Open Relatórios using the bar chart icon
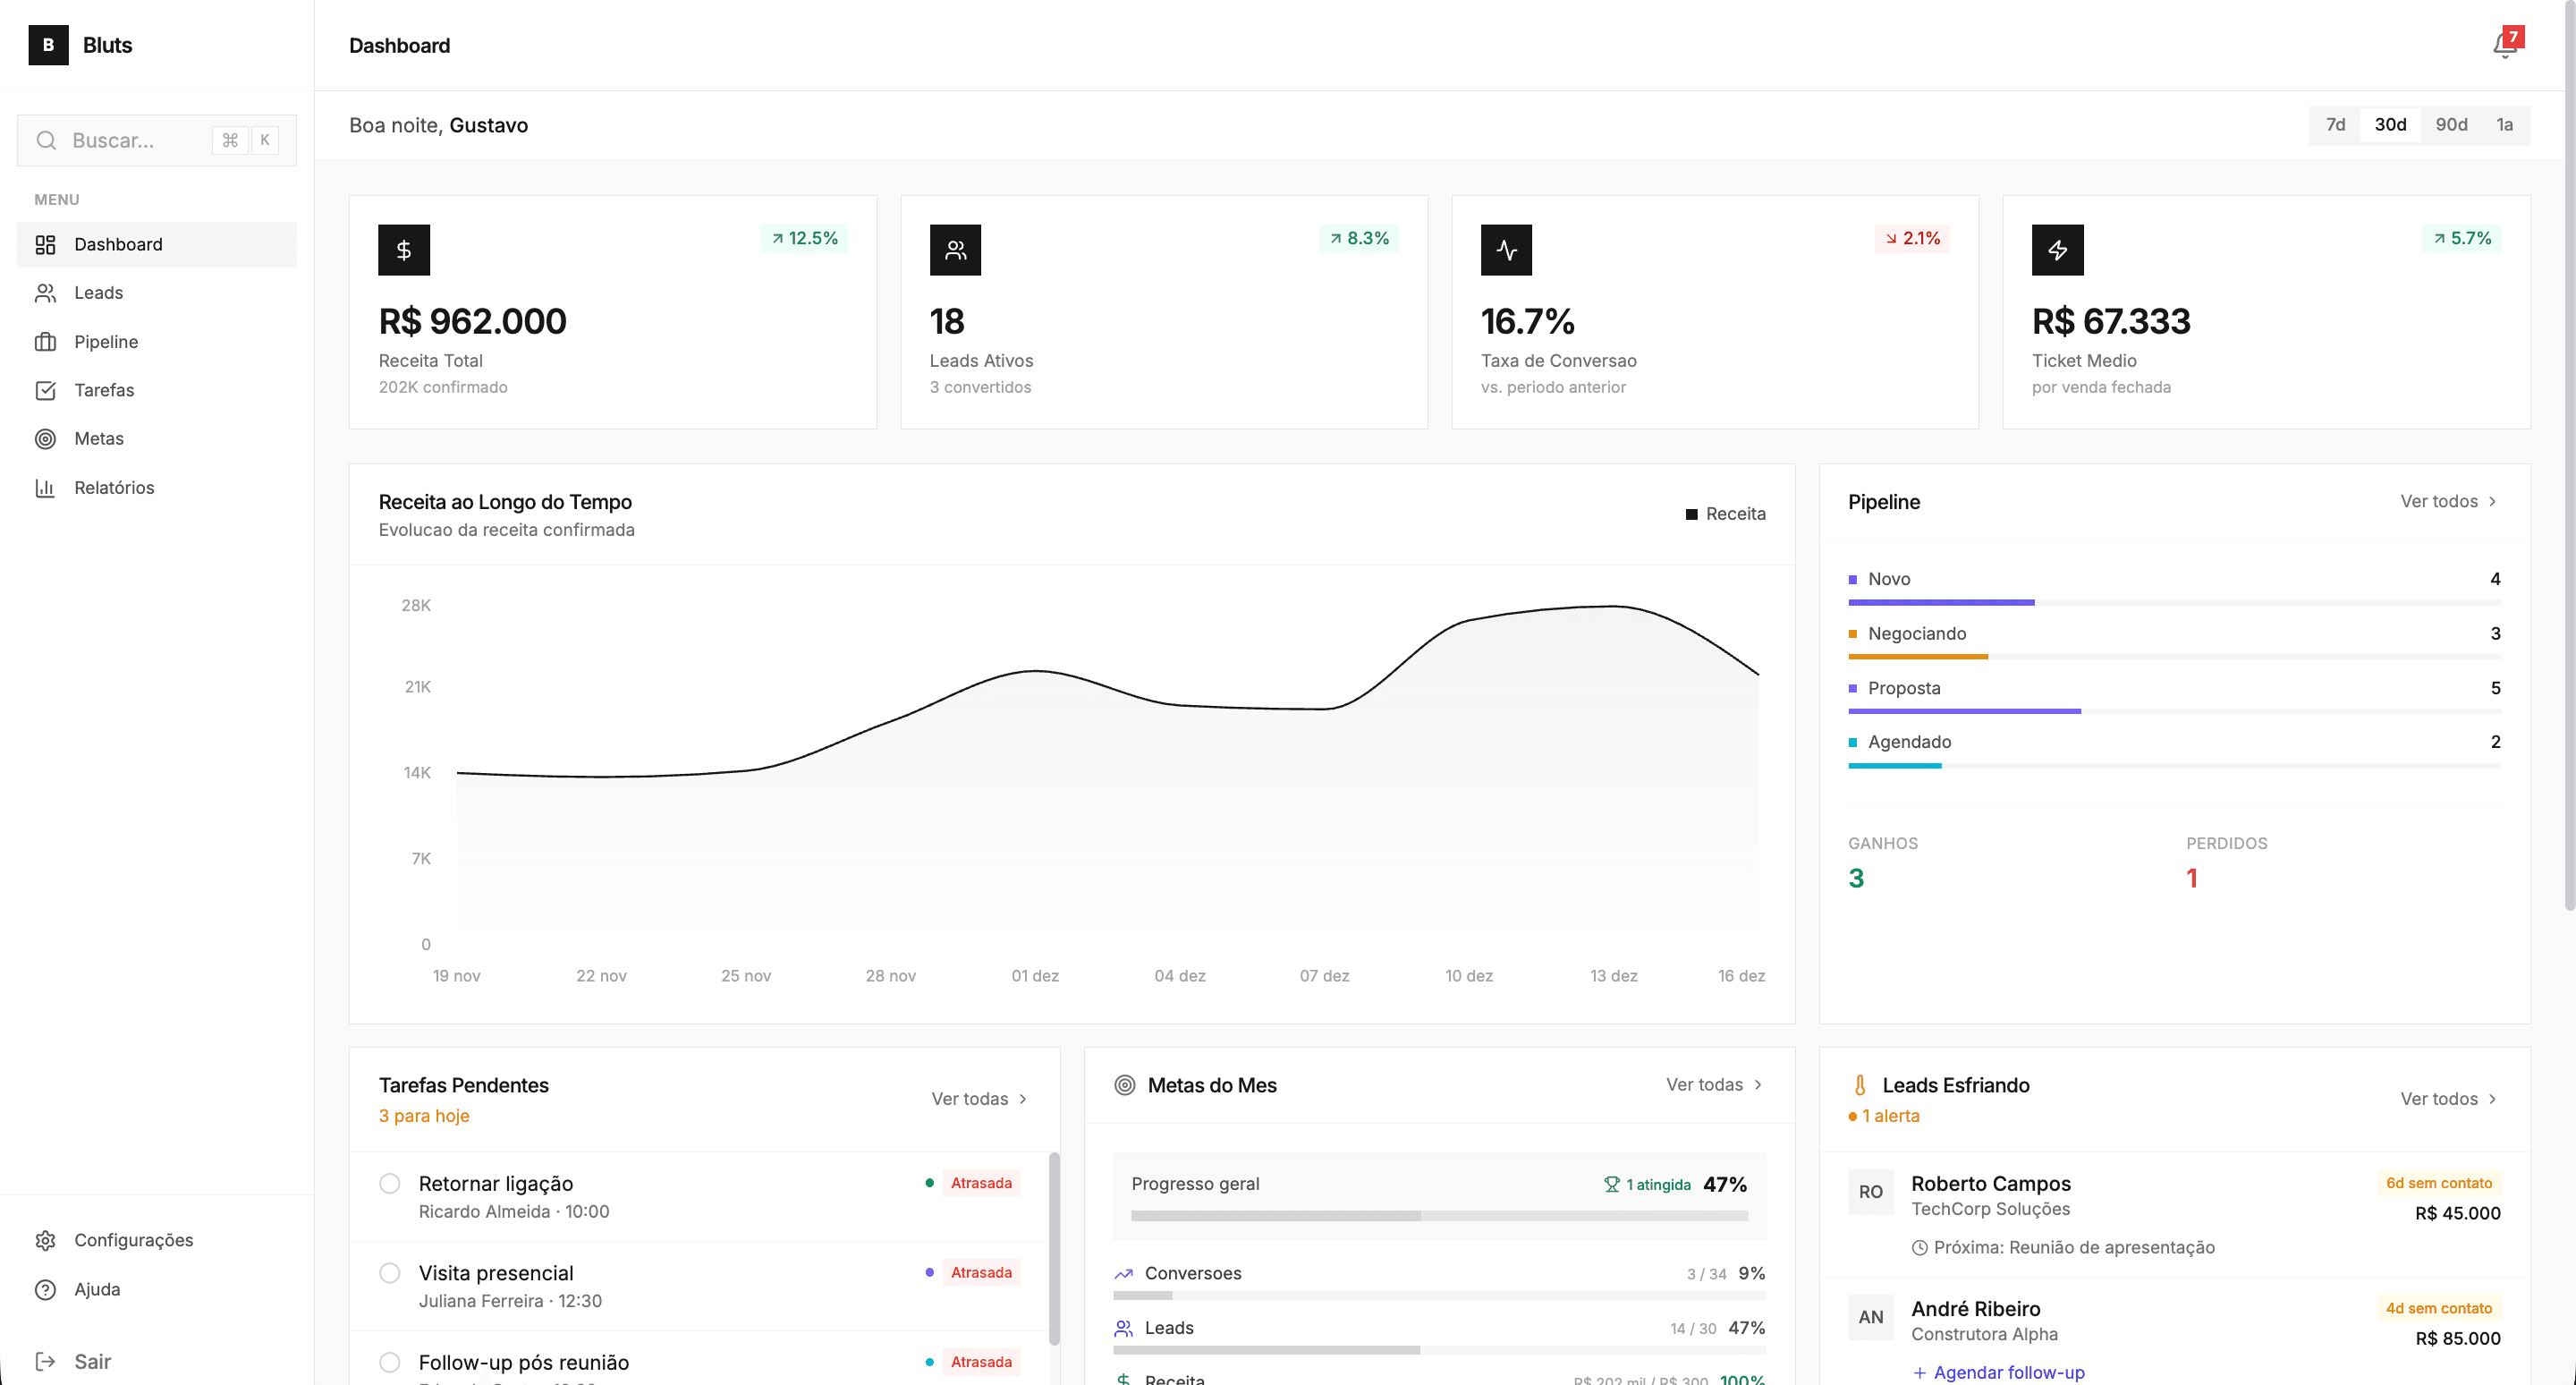2576x1385 pixels. (x=47, y=487)
